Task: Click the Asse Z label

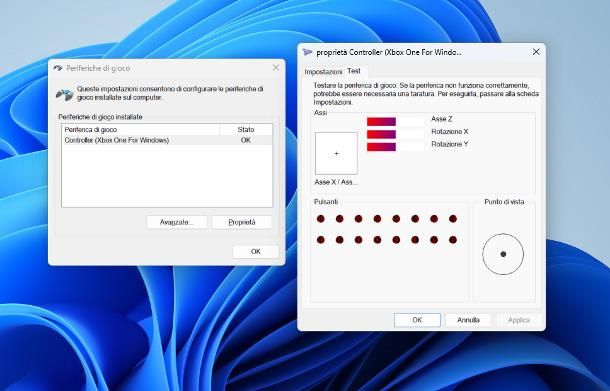Action: (442, 119)
